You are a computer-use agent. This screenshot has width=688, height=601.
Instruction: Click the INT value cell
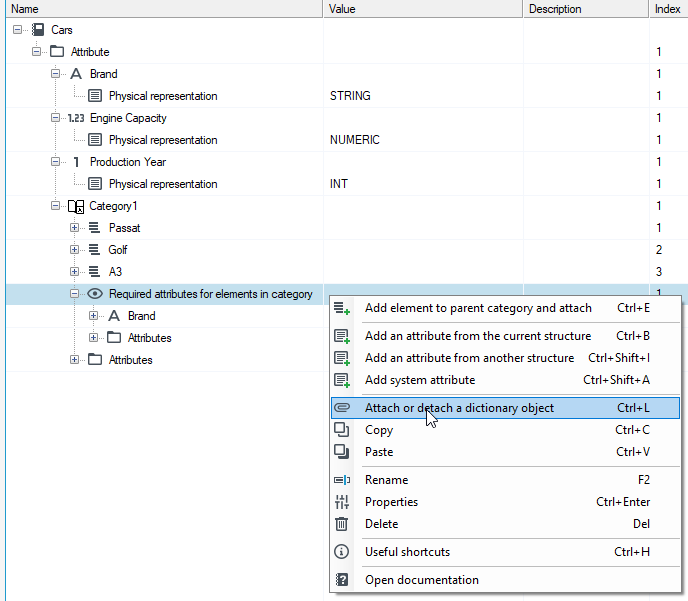[423, 184]
